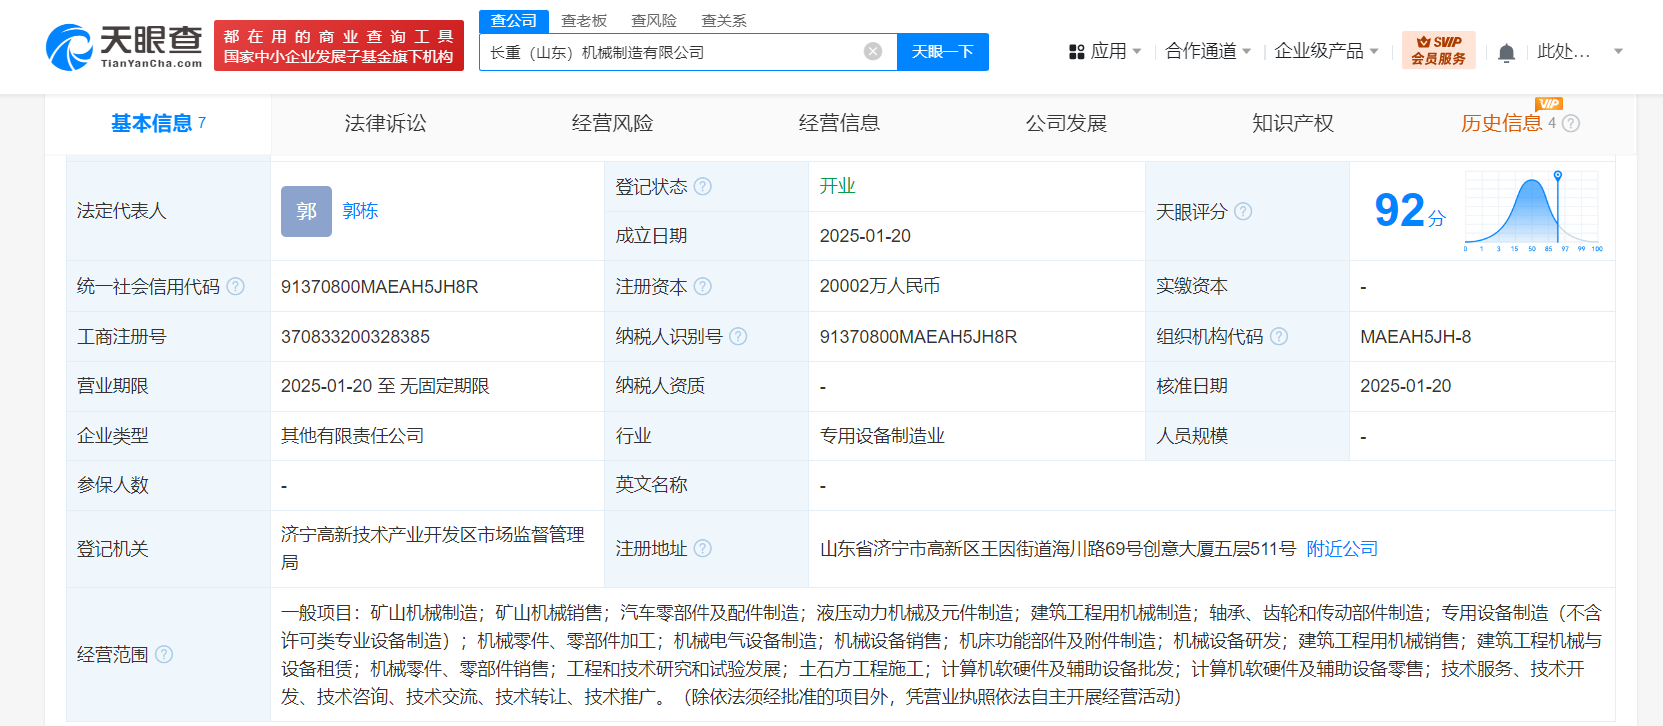Click help icon beside 统一社会信用代码
1663x726 pixels.
click(236, 287)
